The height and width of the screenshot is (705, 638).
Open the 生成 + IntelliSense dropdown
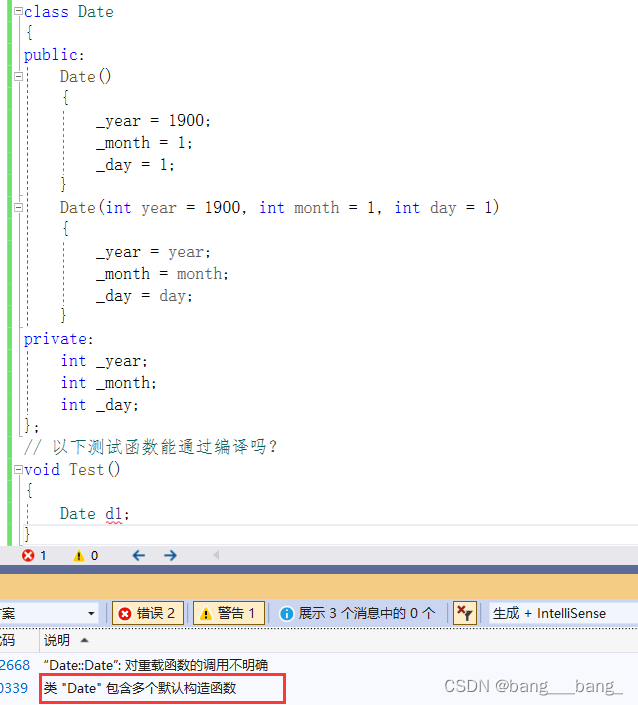pyautogui.click(x=563, y=613)
